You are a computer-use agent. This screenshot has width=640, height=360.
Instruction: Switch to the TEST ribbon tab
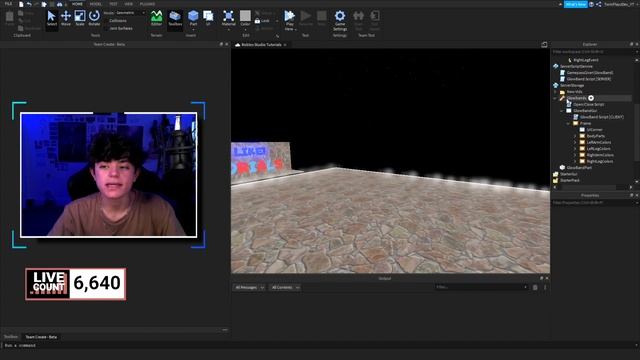coord(113,4)
